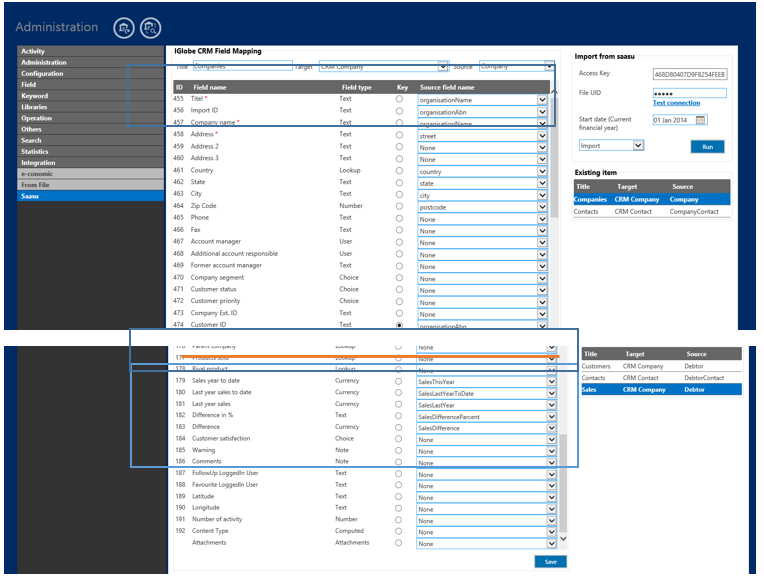
Task: Select the e-conomic integration entry
Action: pos(91,174)
